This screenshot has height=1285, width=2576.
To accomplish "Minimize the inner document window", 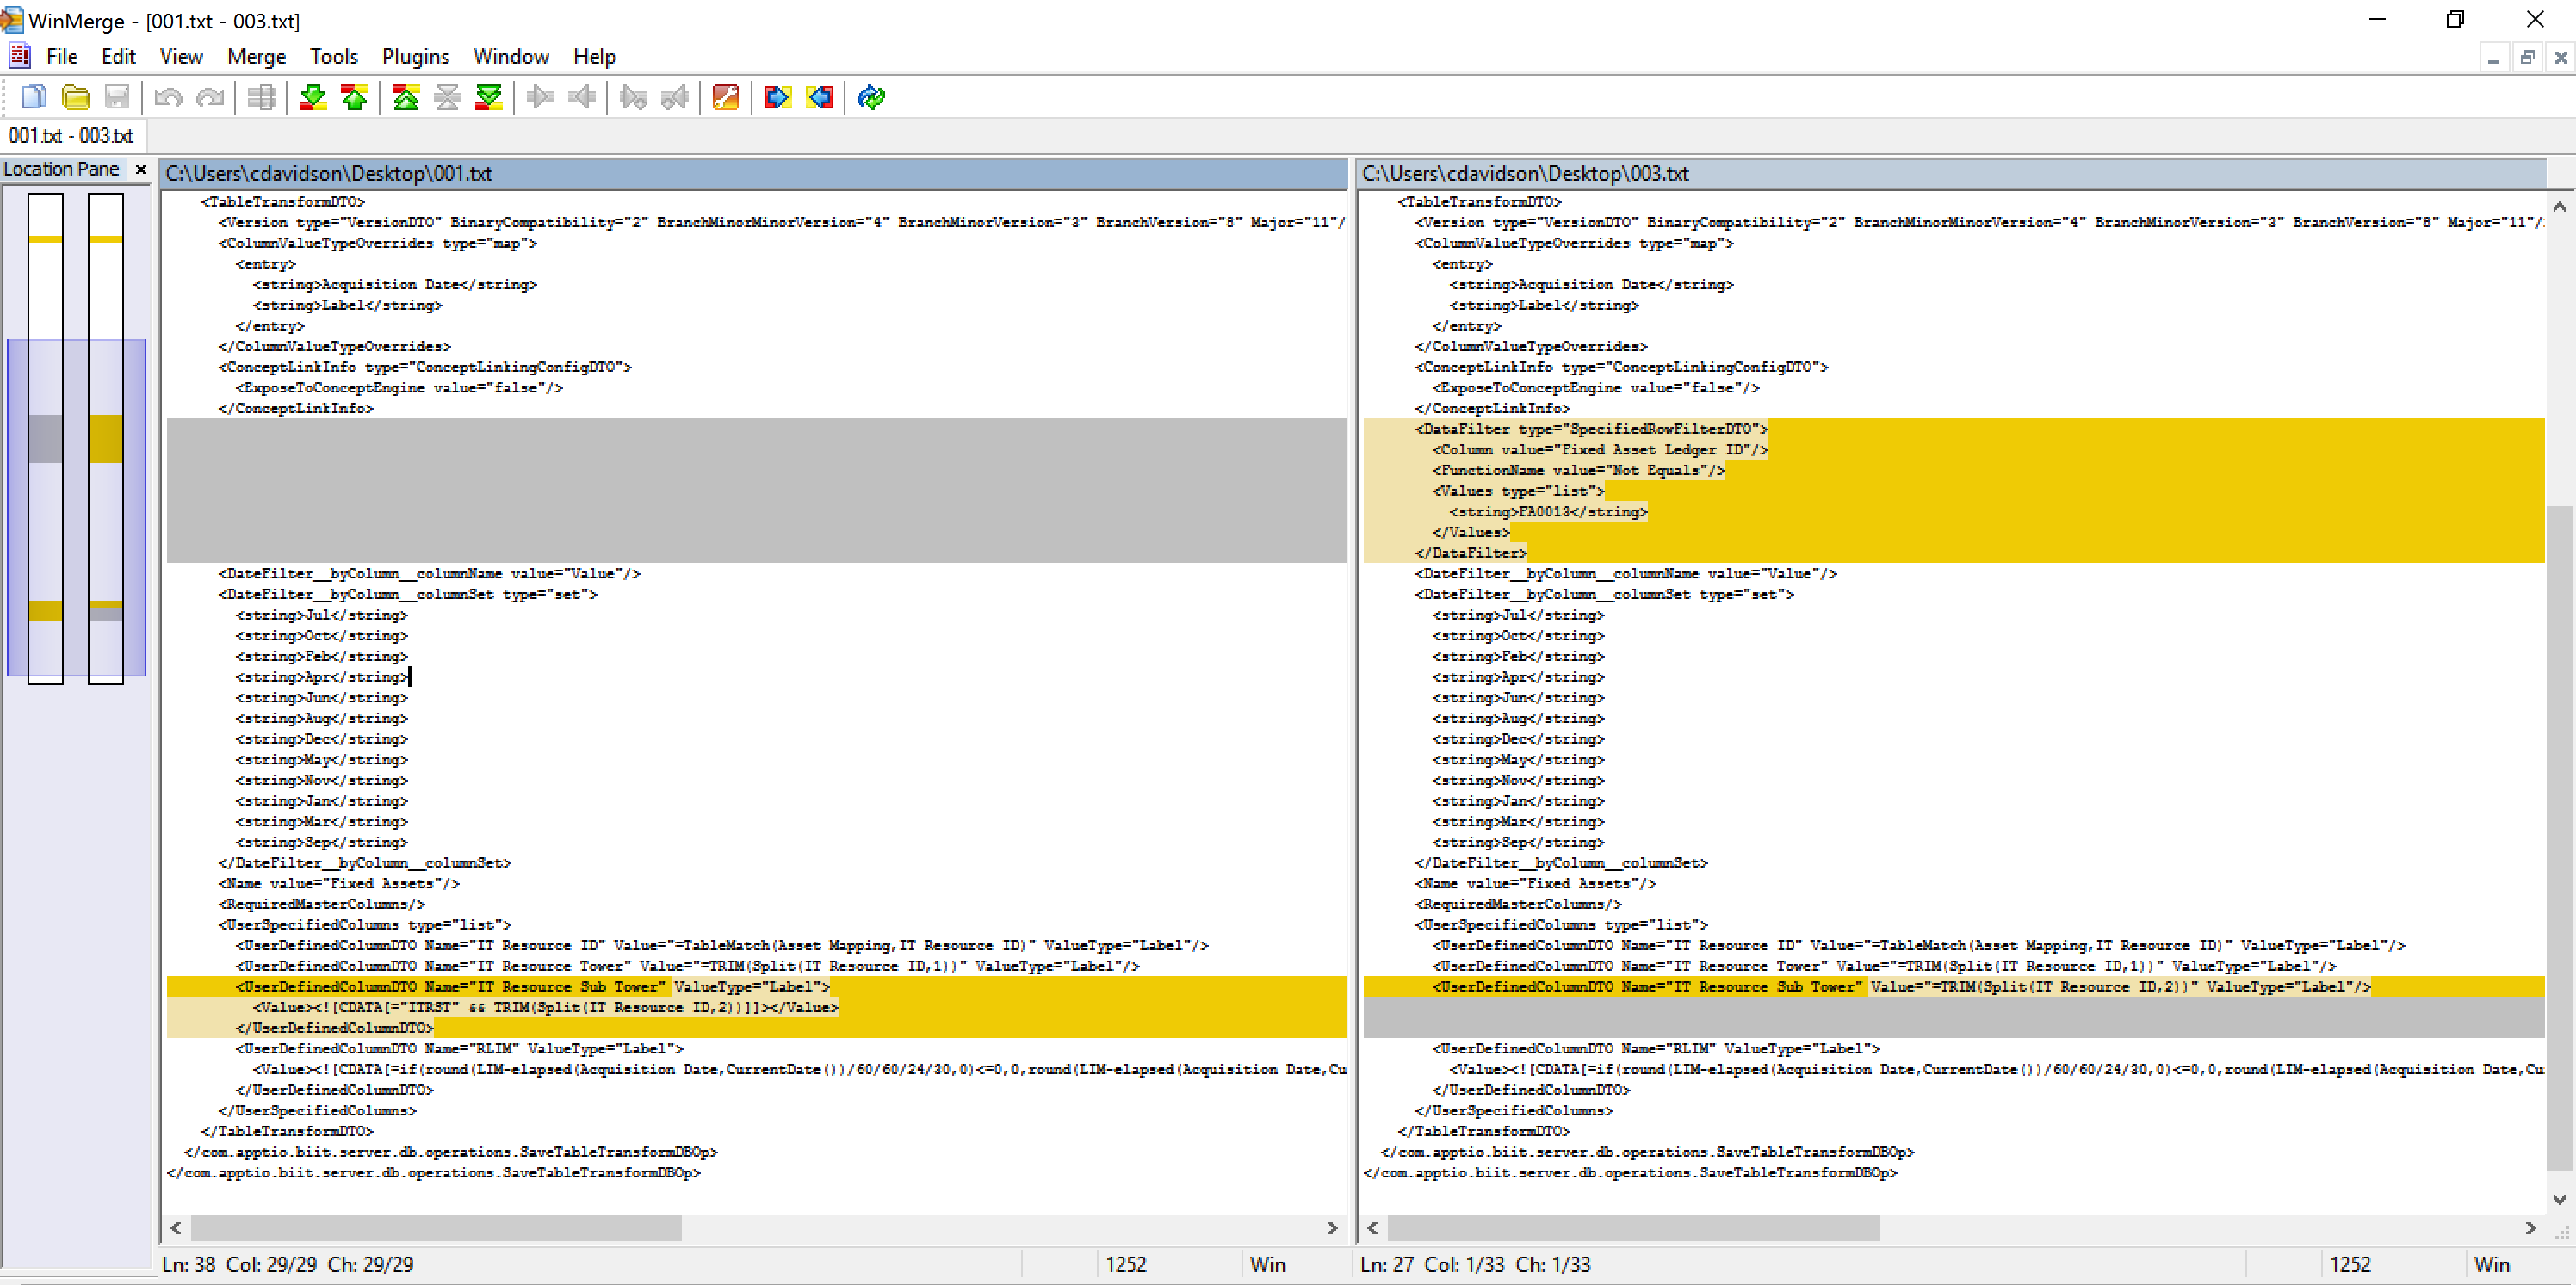I will 2493,58.
